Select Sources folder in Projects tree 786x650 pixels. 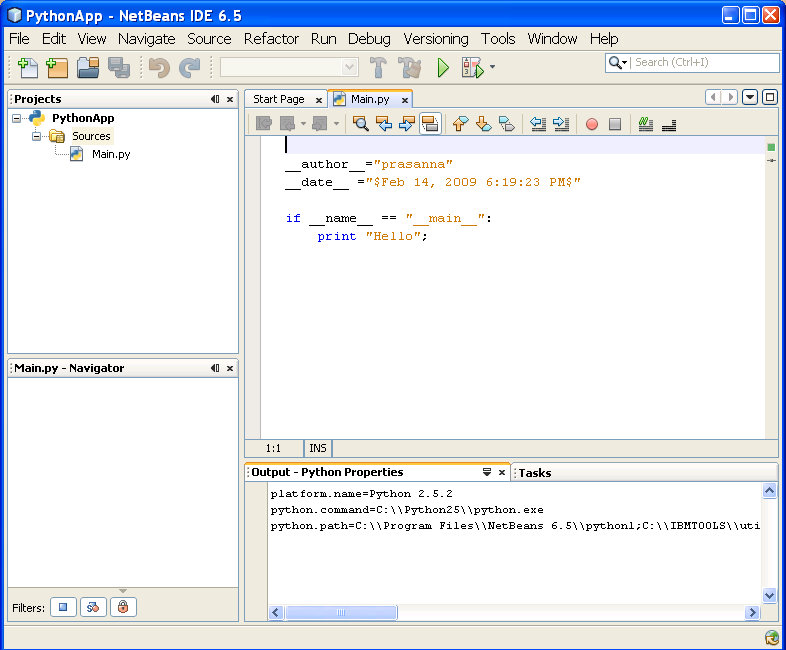click(x=91, y=136)
